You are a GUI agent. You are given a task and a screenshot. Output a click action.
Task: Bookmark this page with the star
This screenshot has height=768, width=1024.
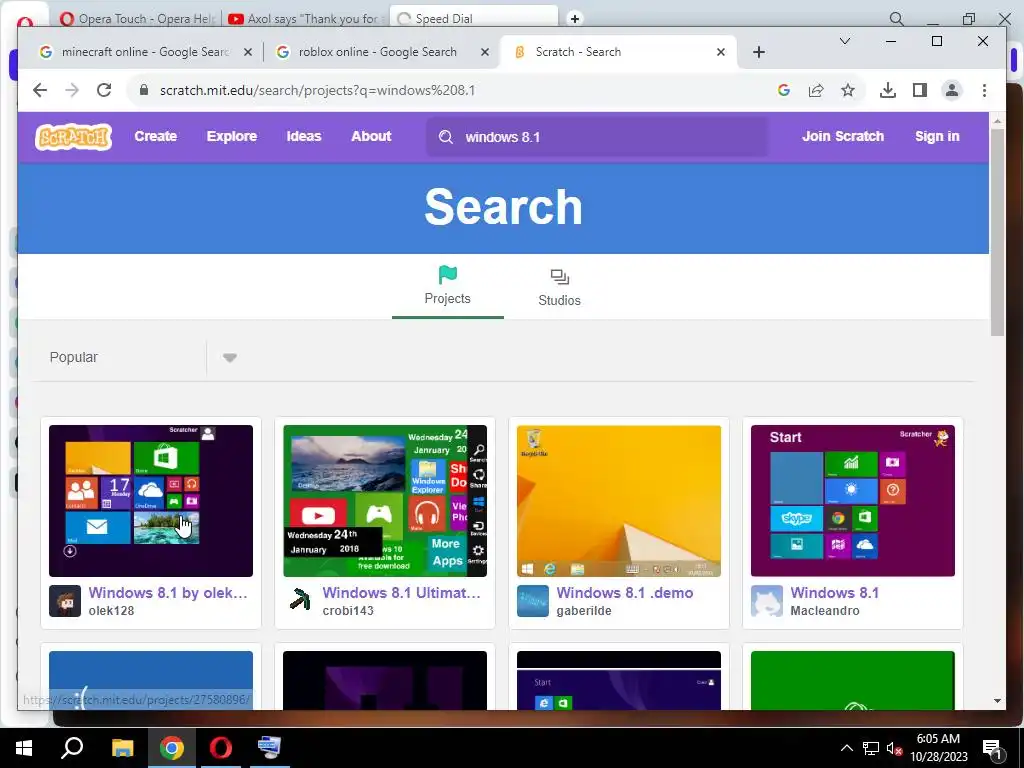pos(848,90)
